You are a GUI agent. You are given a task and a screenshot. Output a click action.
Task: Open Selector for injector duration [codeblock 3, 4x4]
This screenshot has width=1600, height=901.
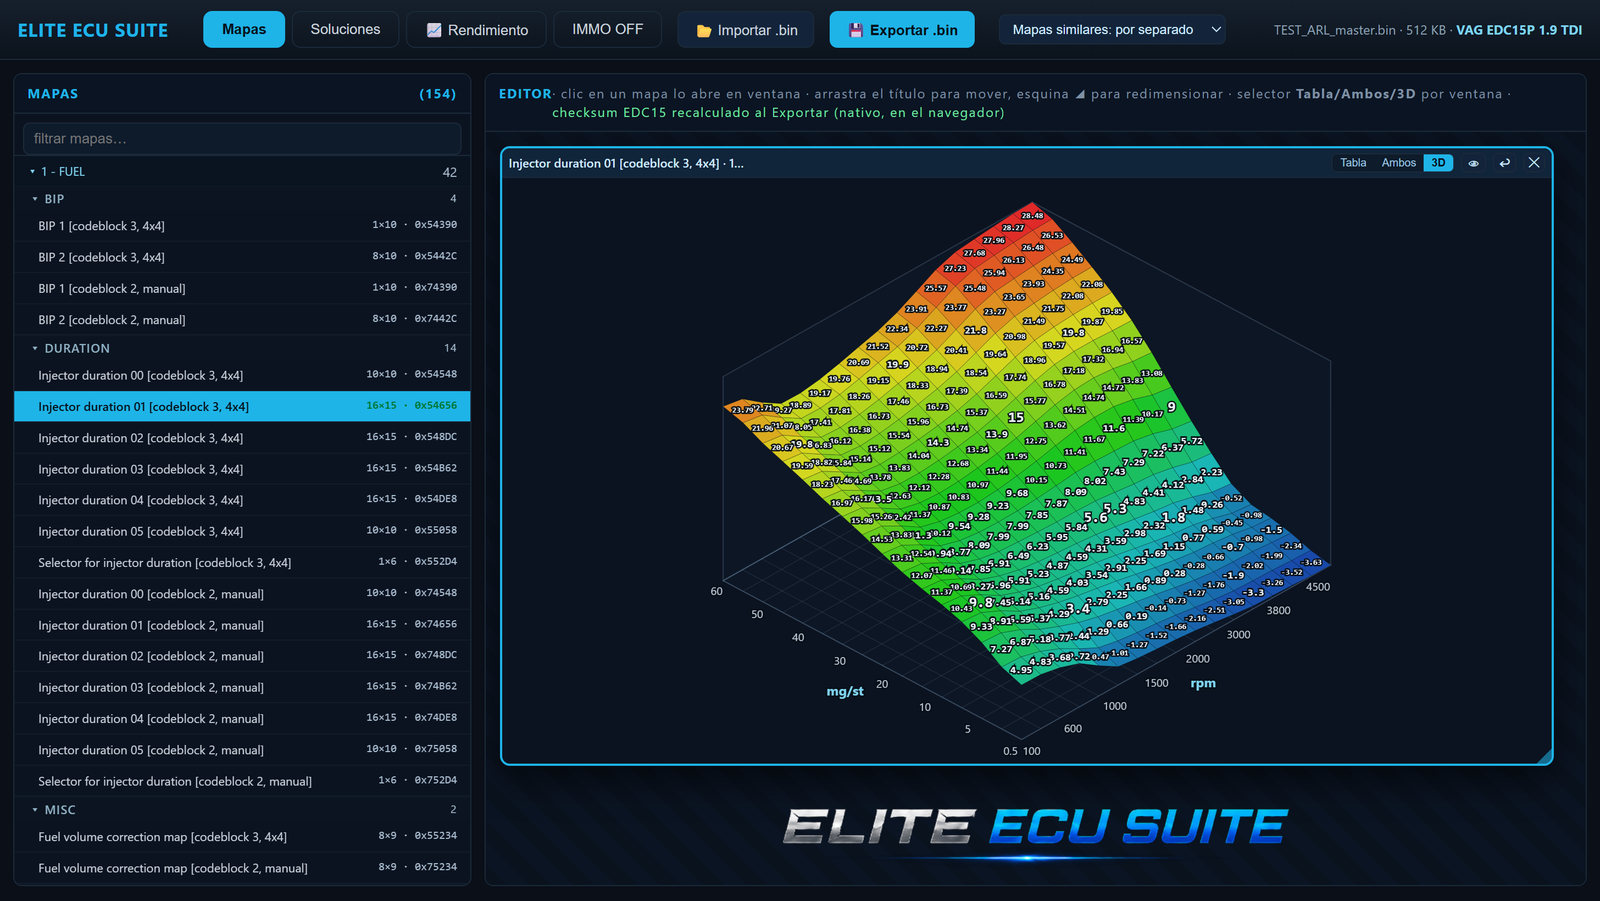pos(242,563)
